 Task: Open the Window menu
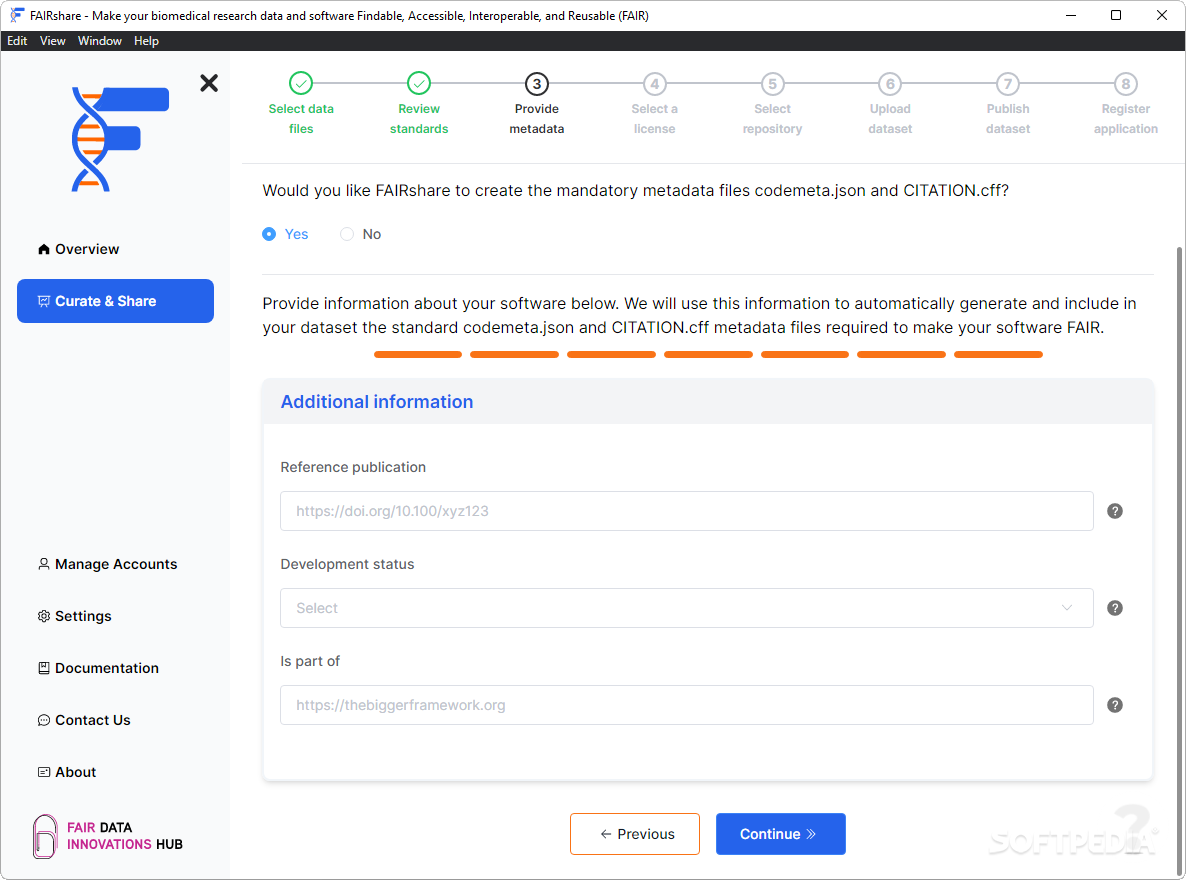100,41
